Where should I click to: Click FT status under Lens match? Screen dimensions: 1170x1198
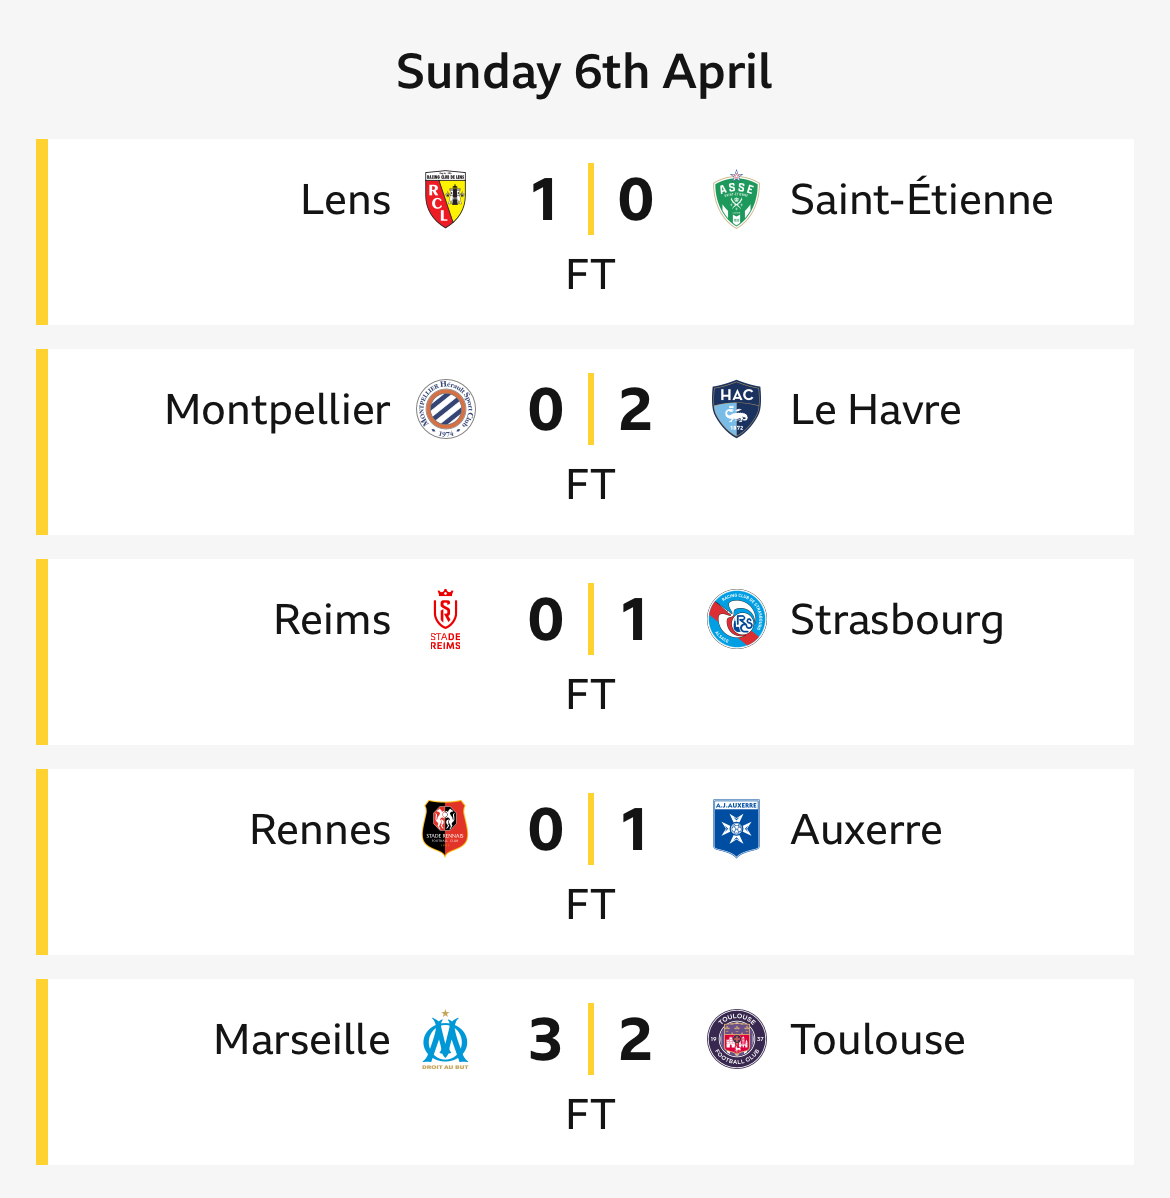590,274
